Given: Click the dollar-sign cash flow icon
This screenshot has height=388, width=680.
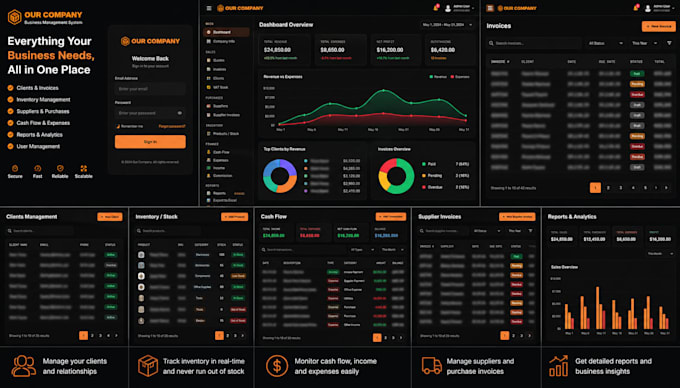Looking at the screenshot, I should (277, 366).
